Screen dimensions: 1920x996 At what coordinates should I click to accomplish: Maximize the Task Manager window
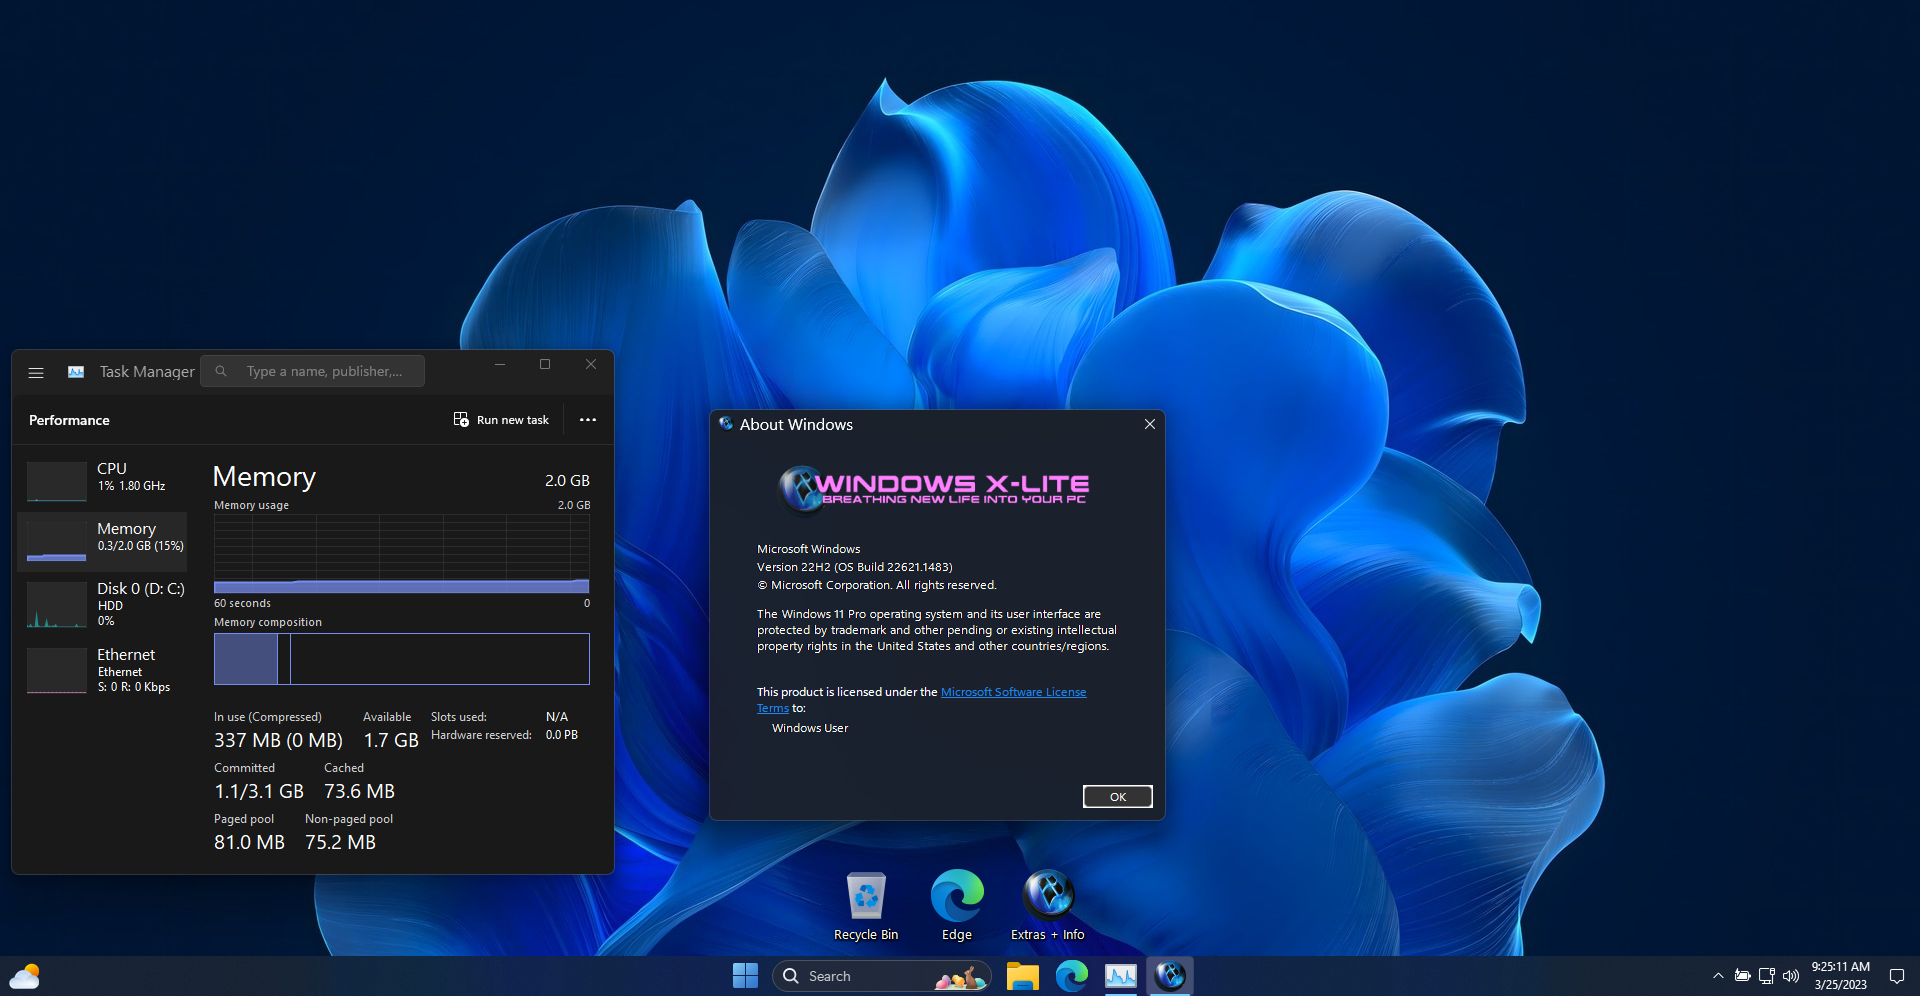pos(545,365)
